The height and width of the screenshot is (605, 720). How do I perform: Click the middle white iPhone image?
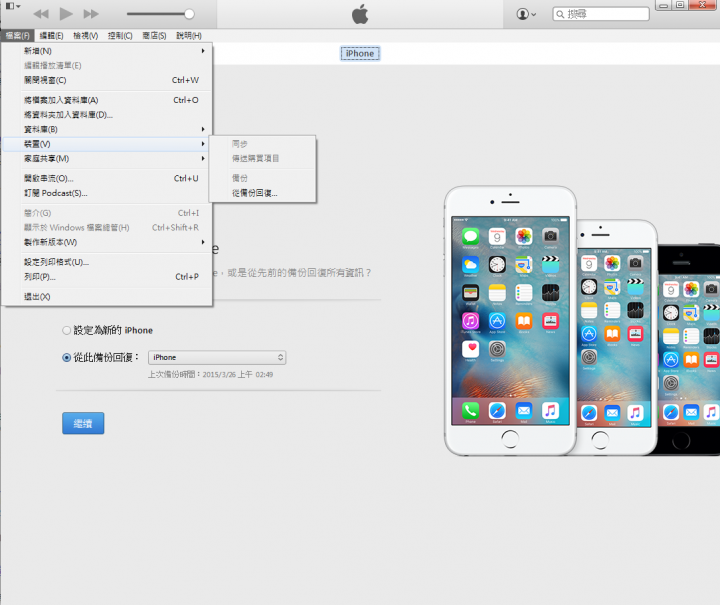[x=616, y=337]
